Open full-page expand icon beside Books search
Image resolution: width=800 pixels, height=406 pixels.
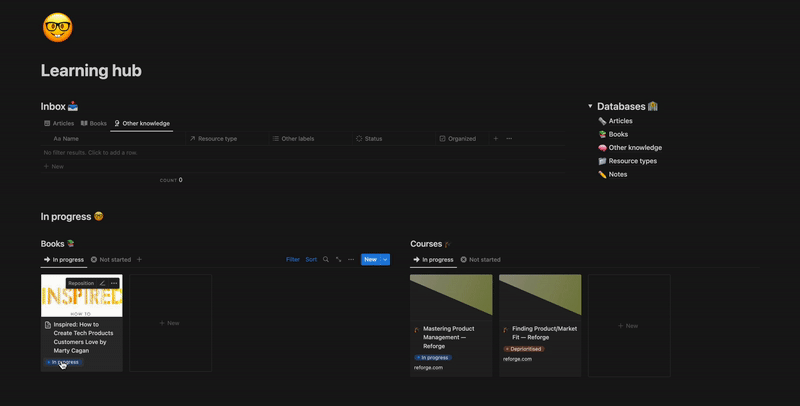(x=338, y=260)
